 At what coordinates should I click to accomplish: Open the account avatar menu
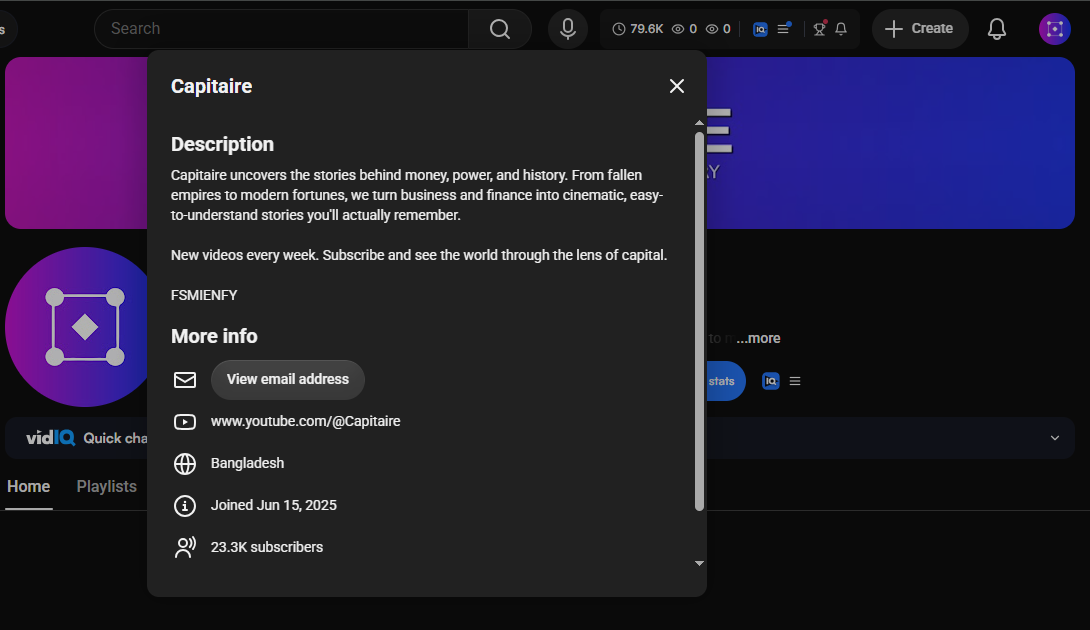click(x=1055, y=29)
